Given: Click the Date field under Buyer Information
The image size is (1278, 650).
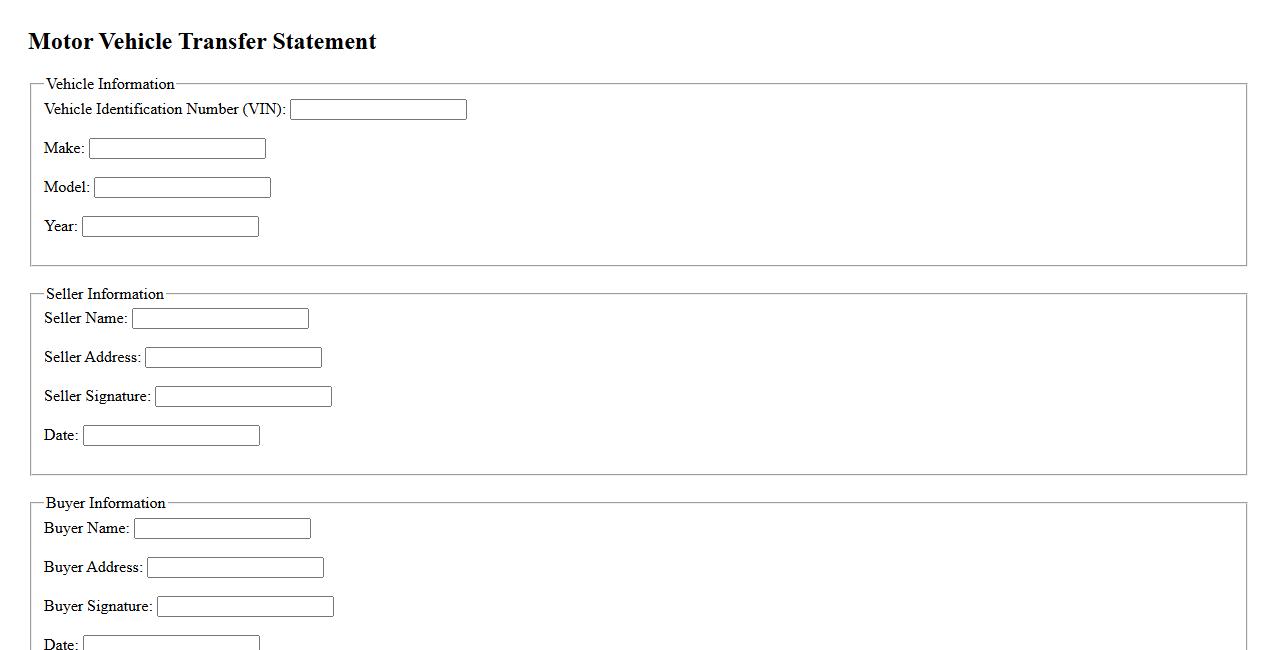Looking at the screenshot, I should 171,643.
